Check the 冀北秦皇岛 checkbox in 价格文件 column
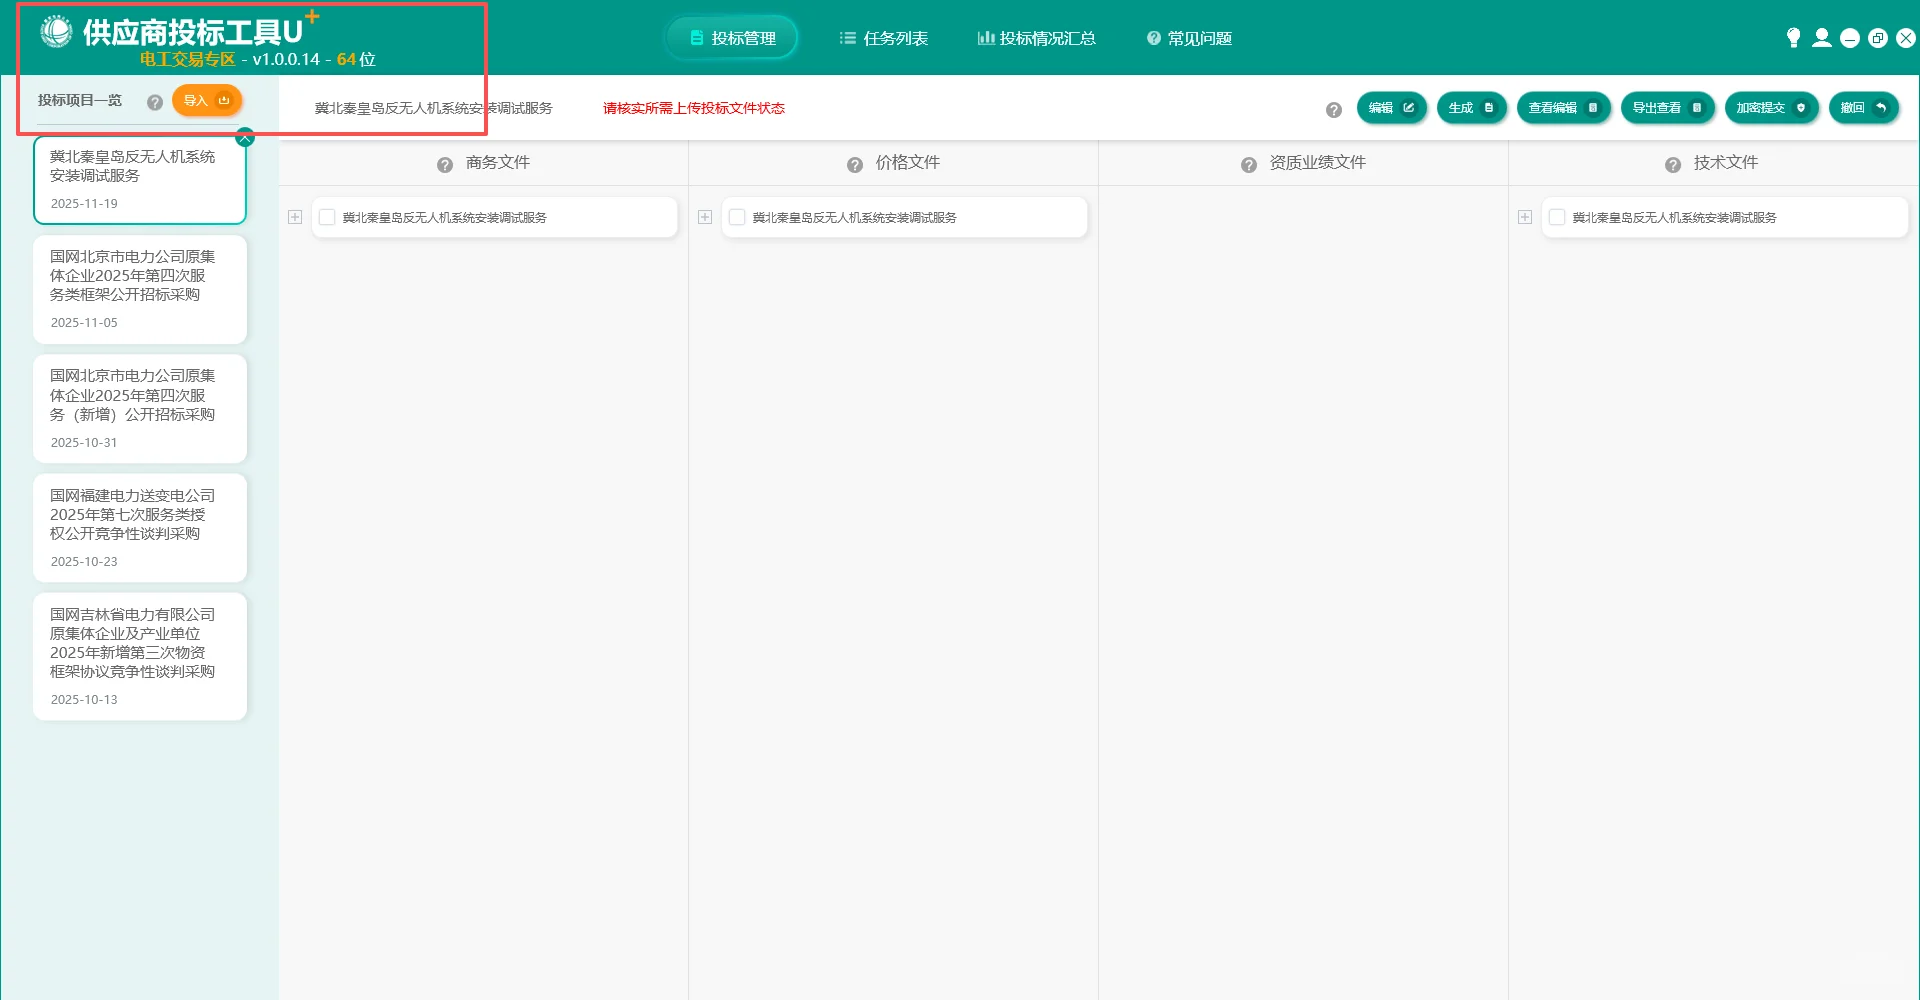Image resolution: width=1920 pixels, height=1000 pixels. (737, 217)
